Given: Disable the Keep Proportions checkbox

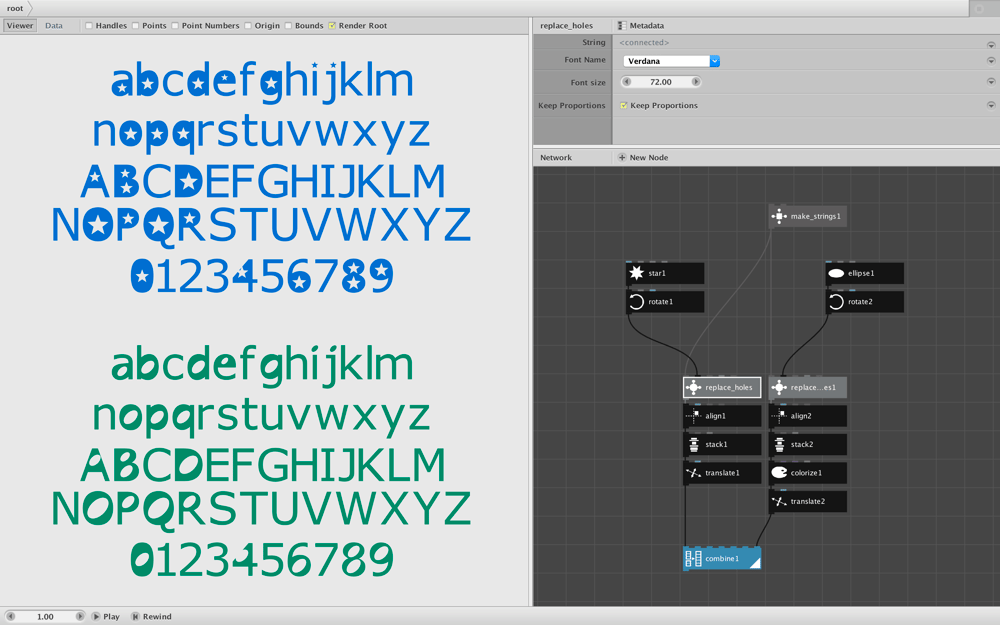Looking at the screenshot, I should pyautogui.click(x=624, y=105).
